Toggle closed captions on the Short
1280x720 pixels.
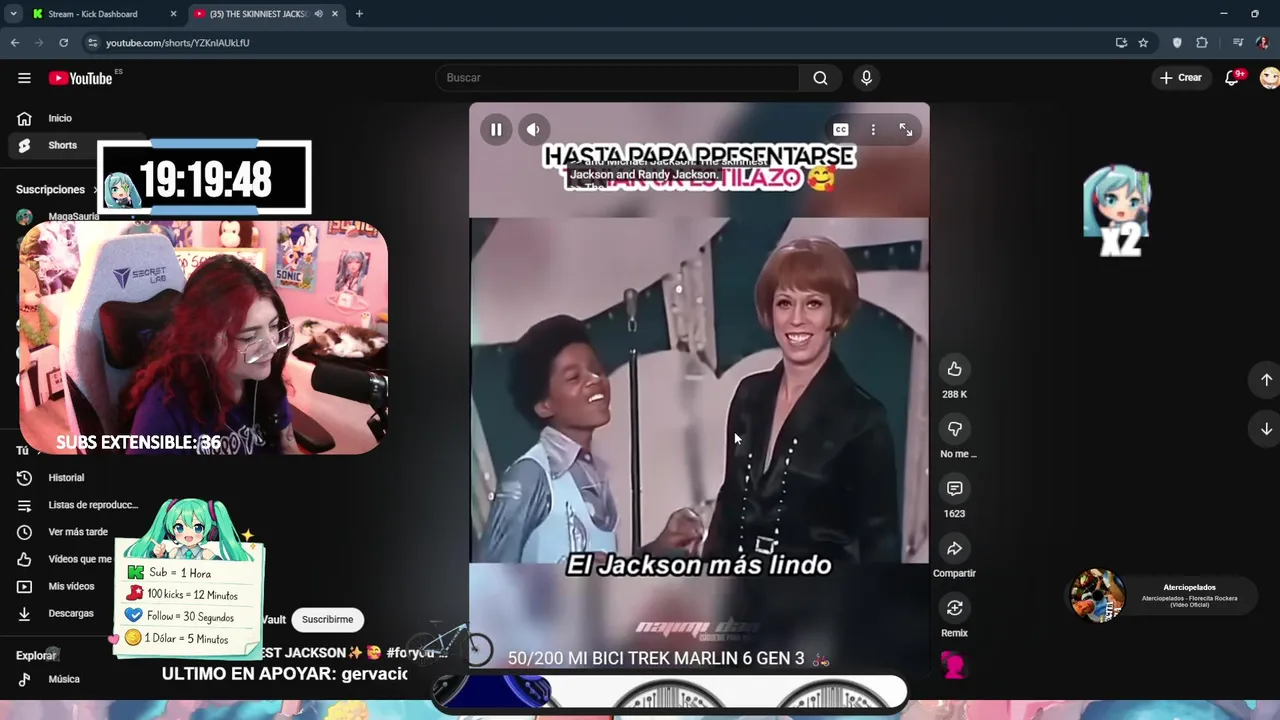point(841,130)
